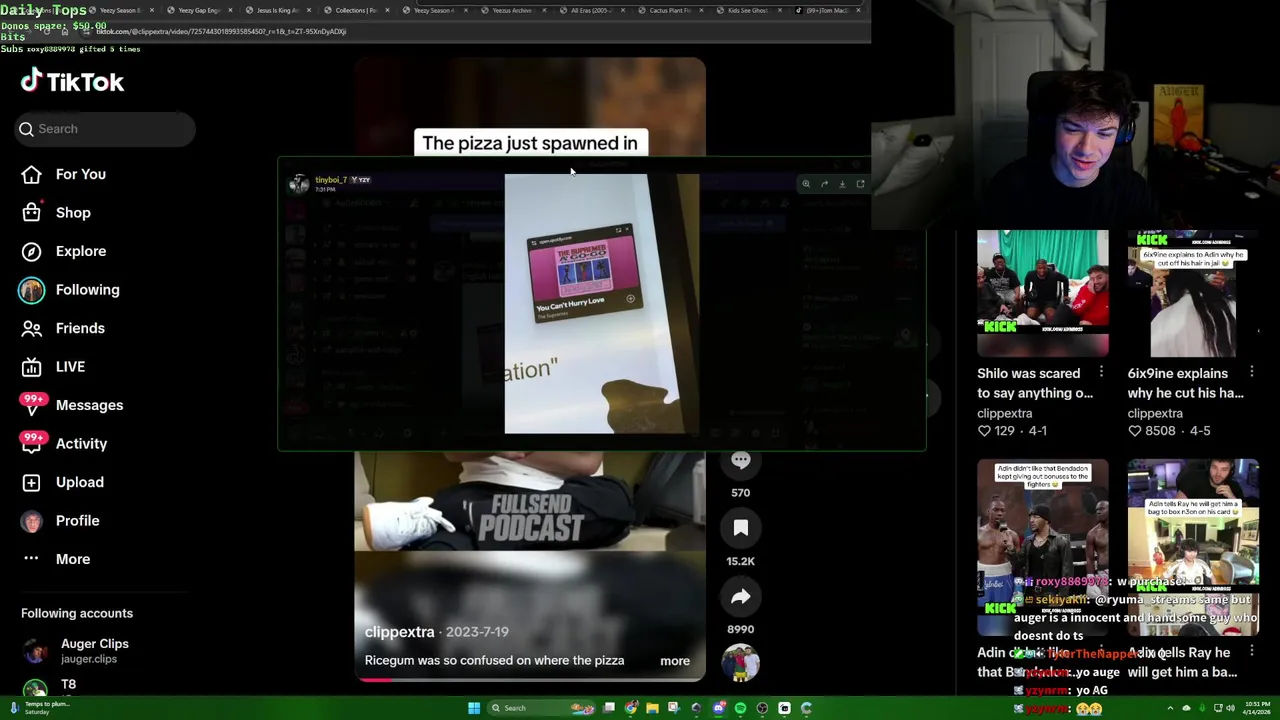This screenshot has width=1280, height=720.
Task: Open Shilo was scared video thumbnail
Action: 1042,293
